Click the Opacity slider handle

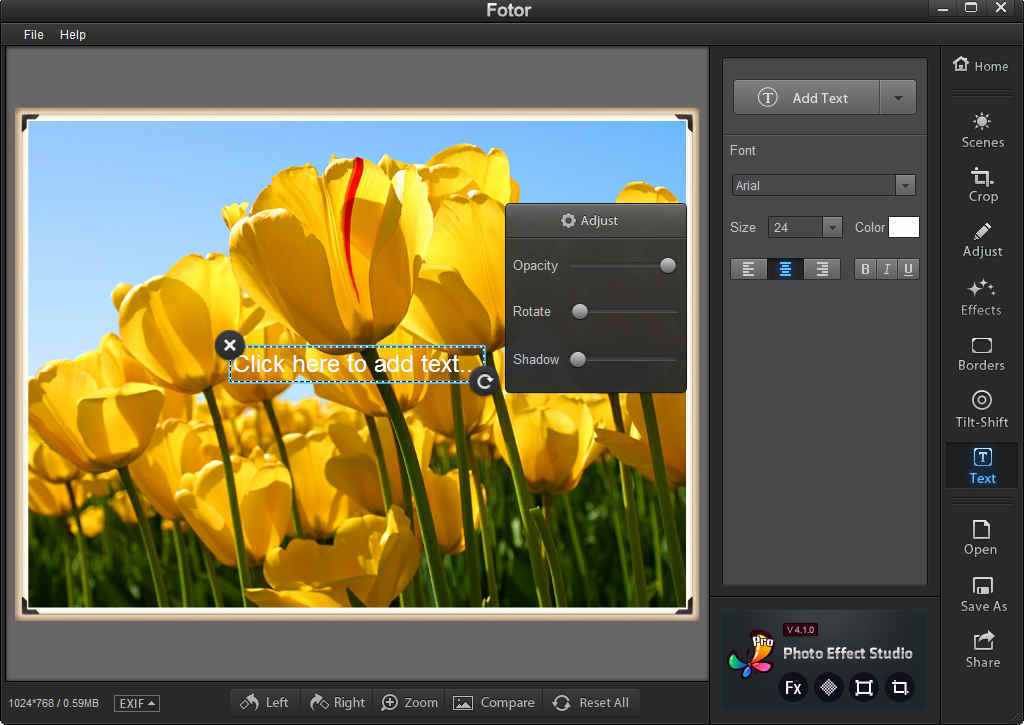tap(667, 265)
